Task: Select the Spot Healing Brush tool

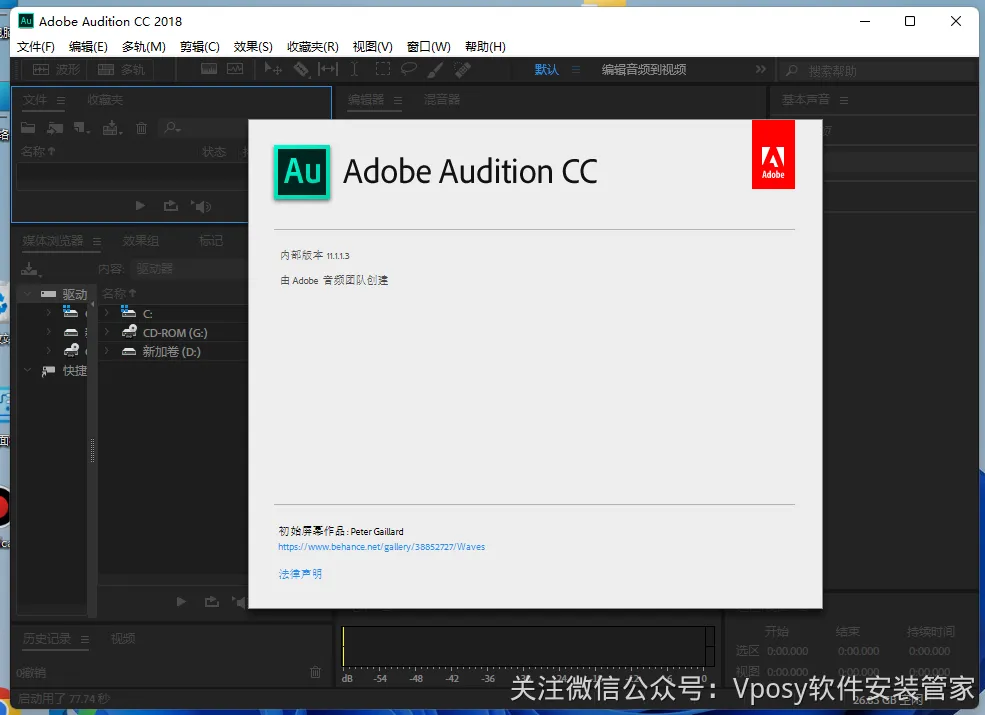Action: pos(462,69)
